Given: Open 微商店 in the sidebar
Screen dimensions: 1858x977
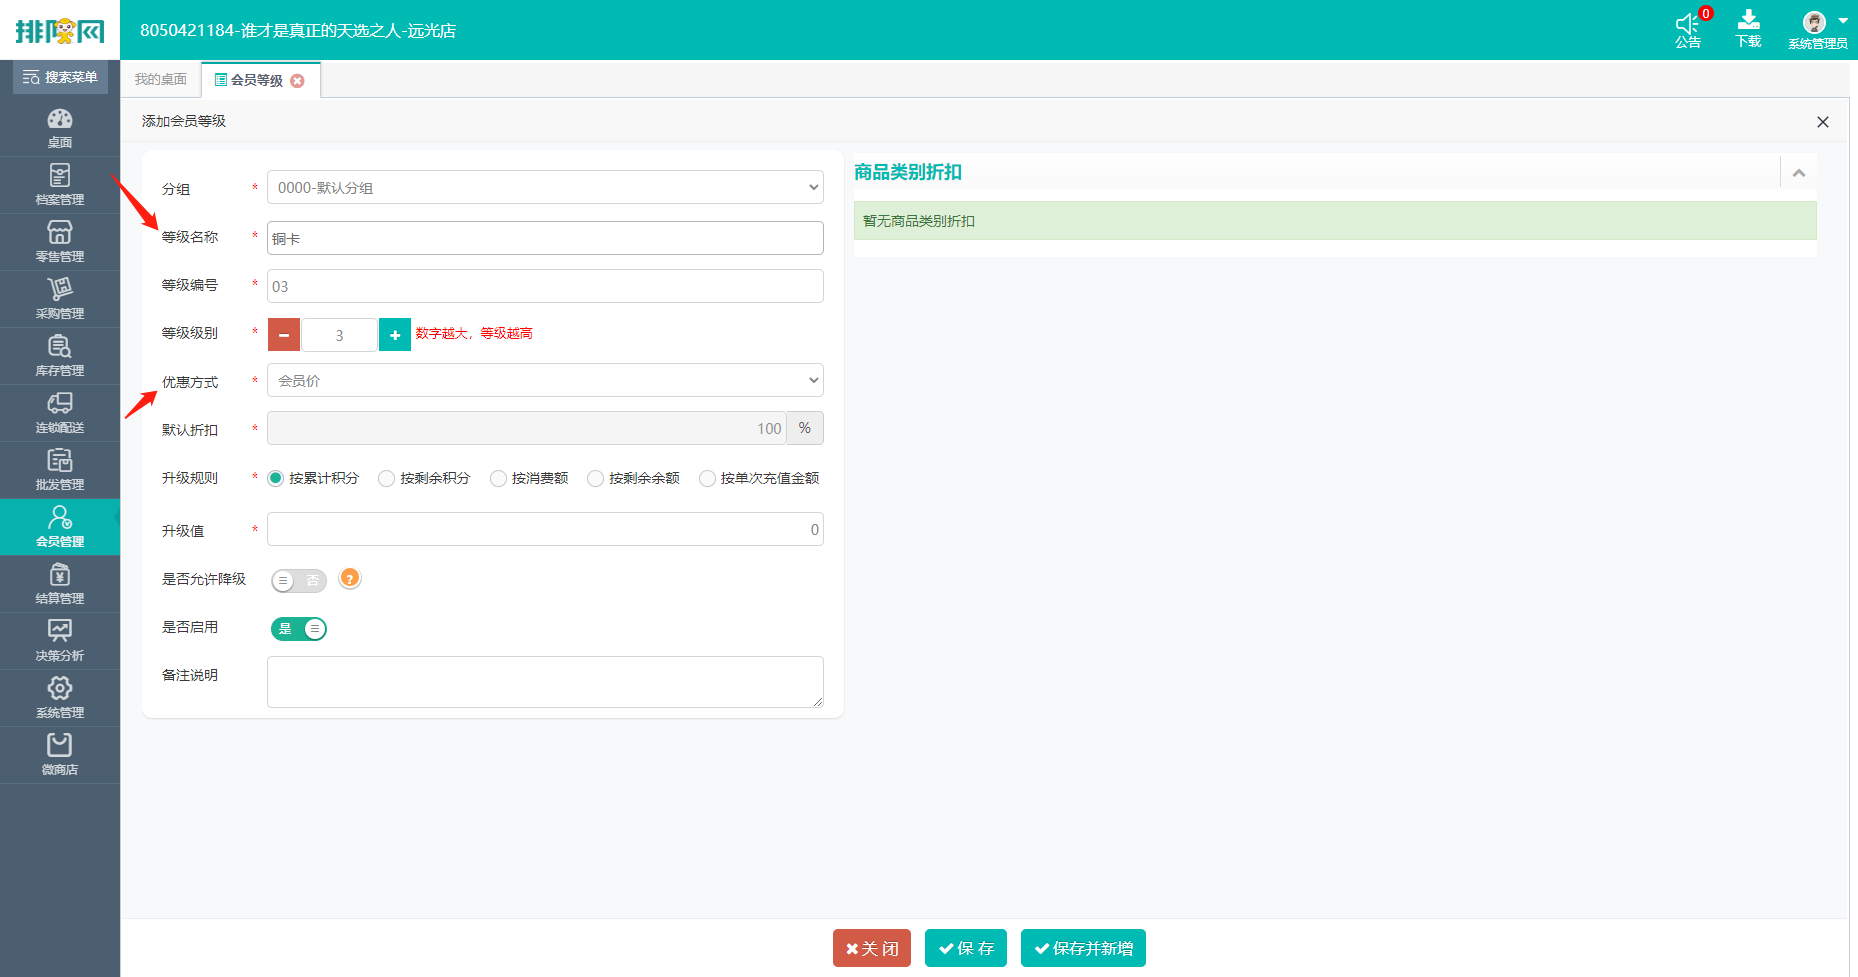Looking at the screenshot, I should click(60, 755).
